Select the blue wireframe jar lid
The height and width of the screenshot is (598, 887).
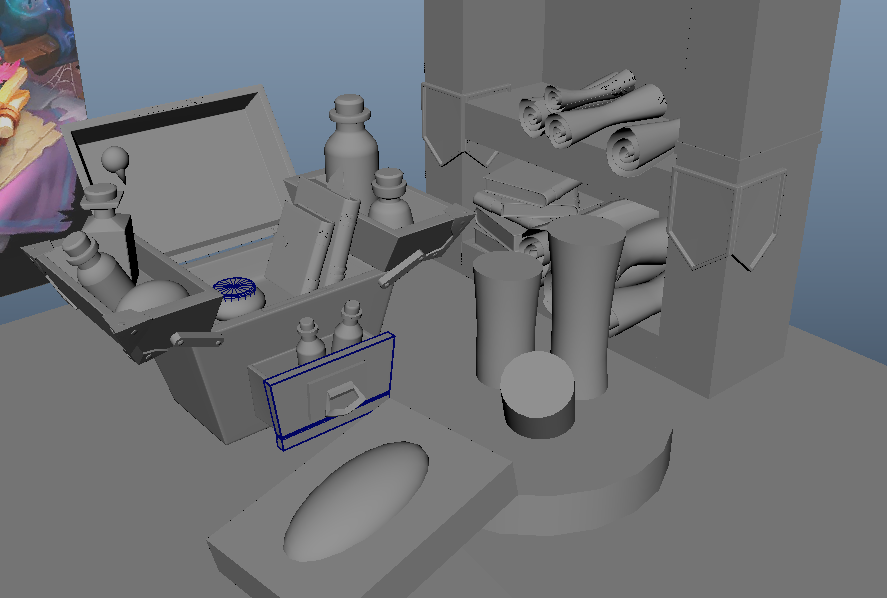[234, 286]
